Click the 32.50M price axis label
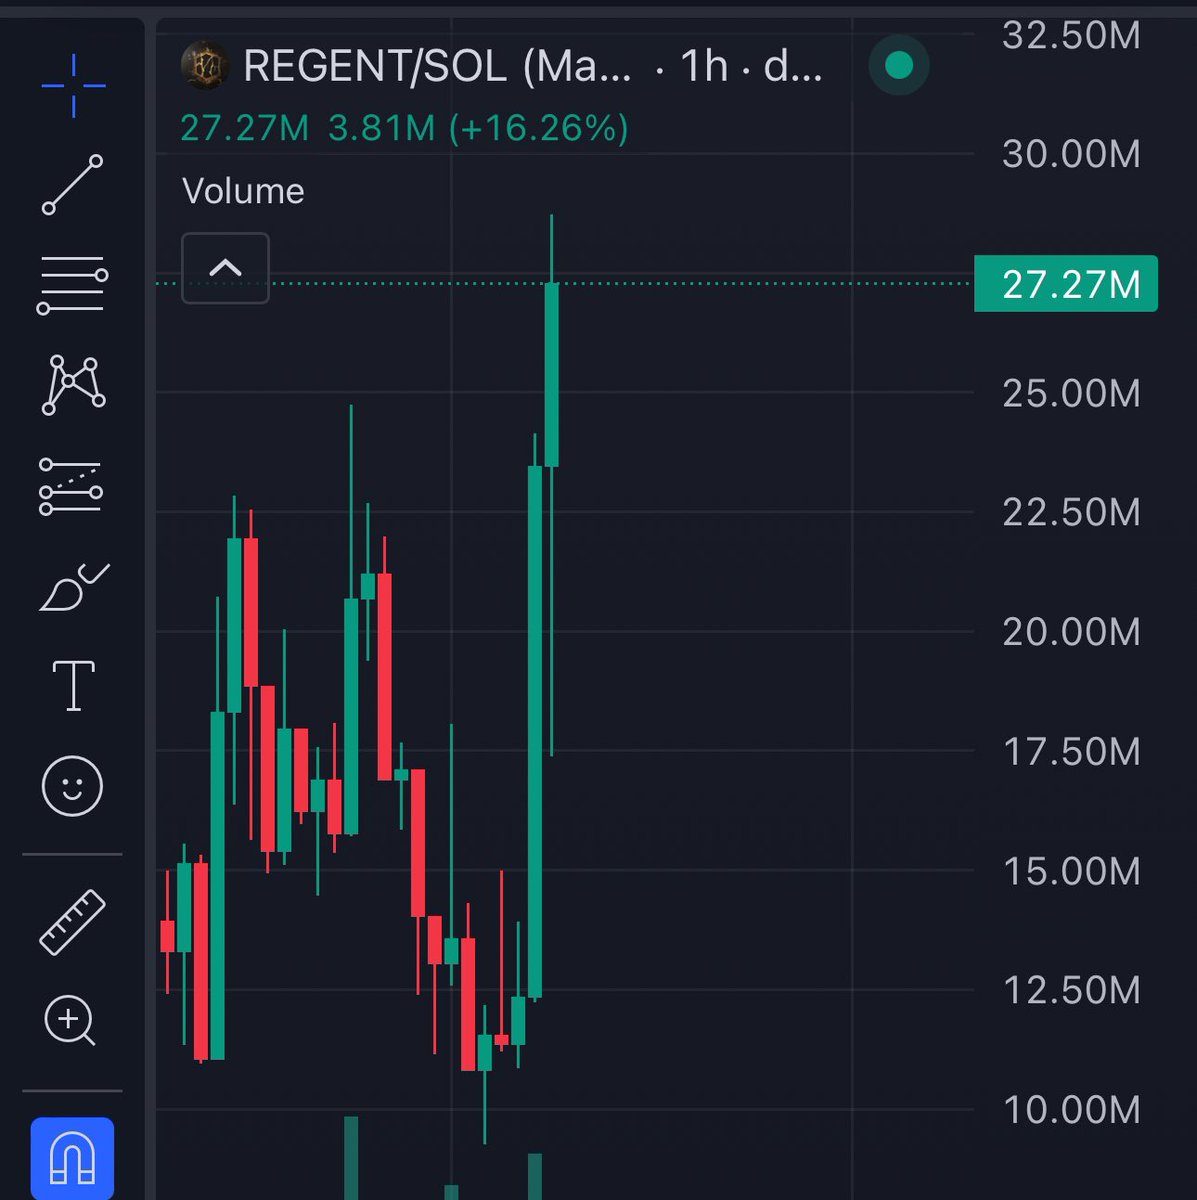Viewport: 1197px width, 1200px height. pos(1071,35)
